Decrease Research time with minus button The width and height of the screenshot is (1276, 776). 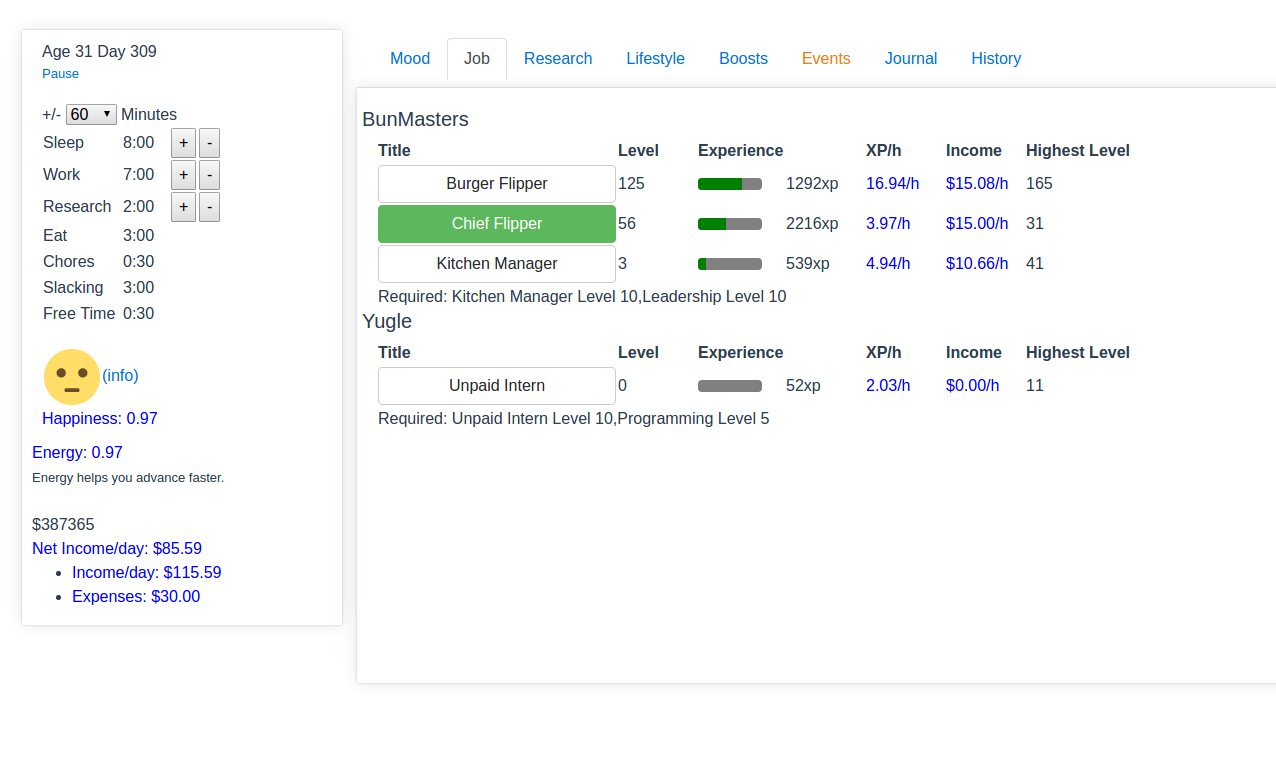[x=209, y=207]
